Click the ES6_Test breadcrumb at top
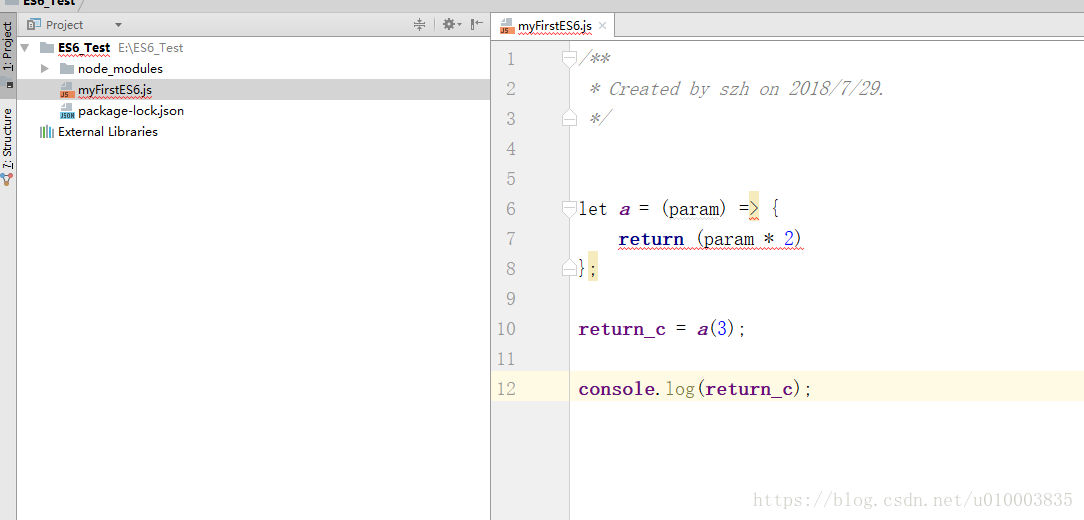 click(47, 3)
